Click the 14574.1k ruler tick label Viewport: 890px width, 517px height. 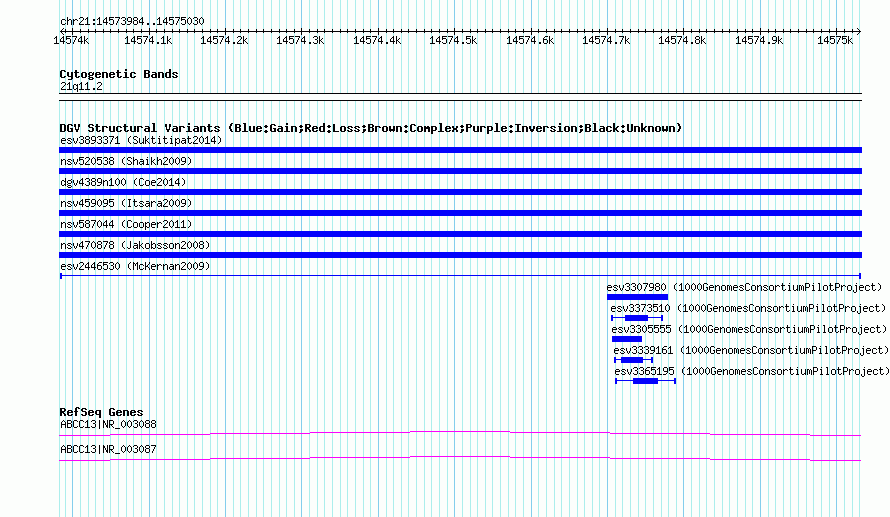tap(148, 40)
